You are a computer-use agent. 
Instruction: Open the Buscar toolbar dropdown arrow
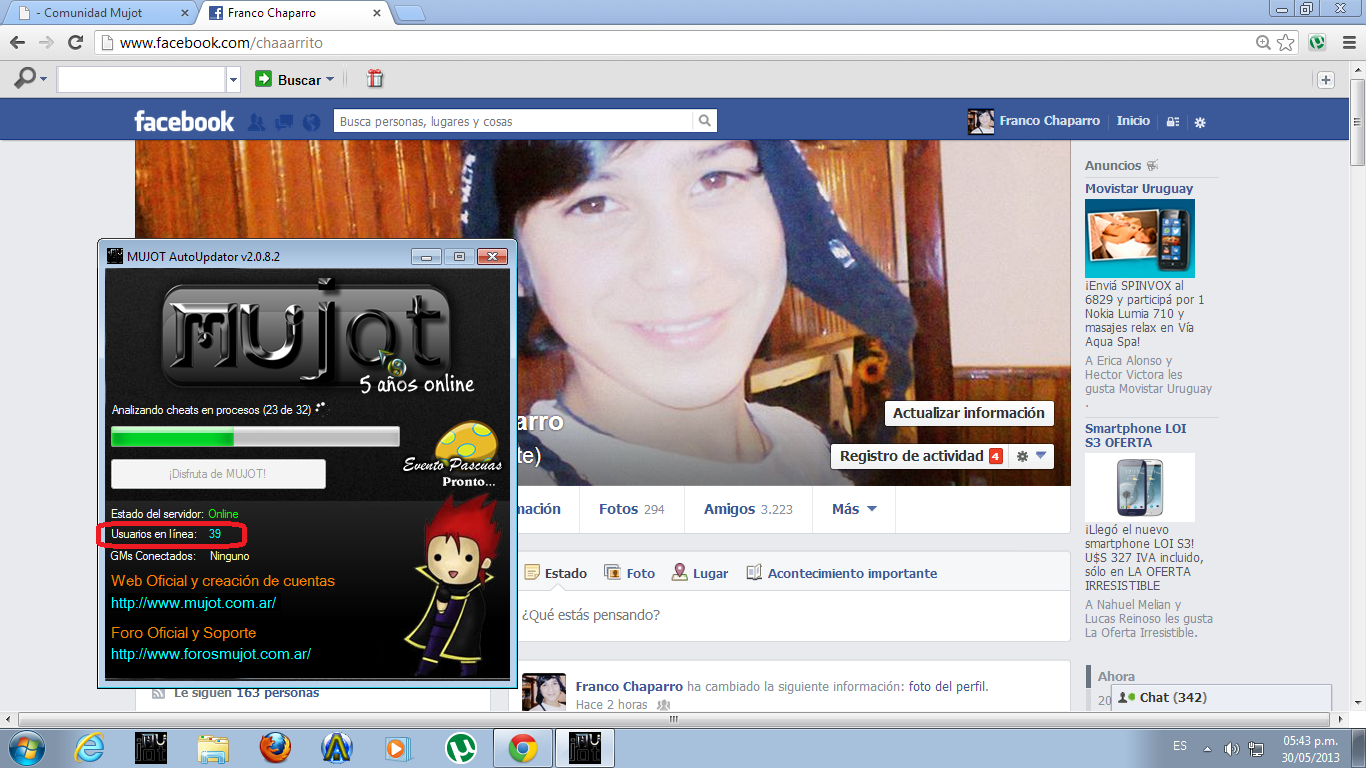click(330, 79)
